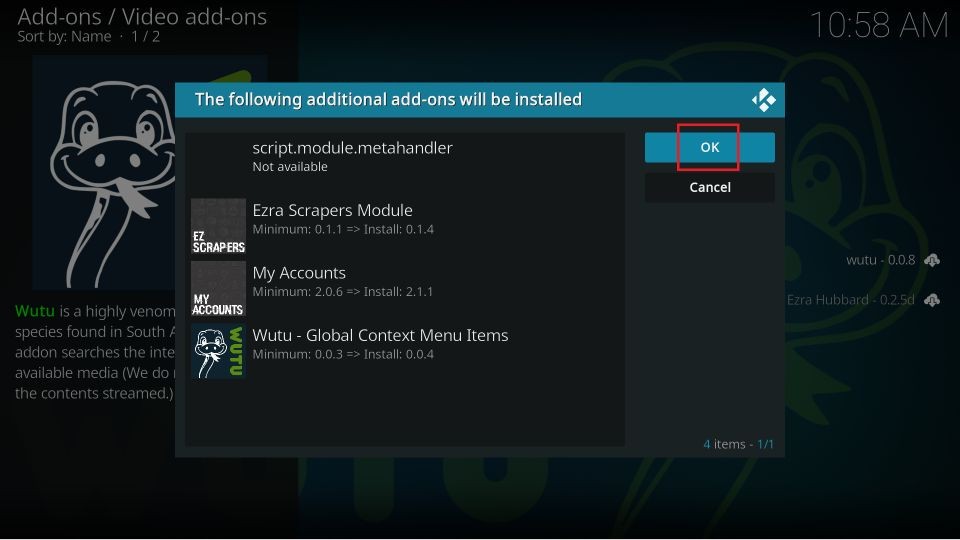The height and width of the screenshot is (540, 960).
Task: Confirm installation with the OK button
Action: [x=710, y=148]
